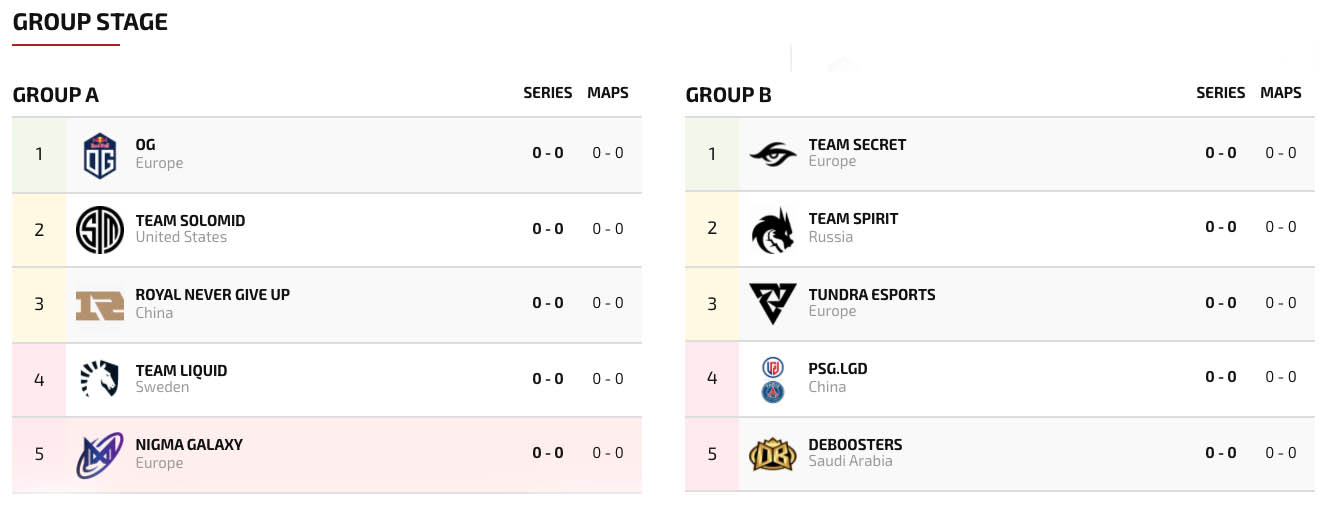Open the Team Liquid name link
Viewport: 1332px width, 506px height.
(x=181, y=371)
